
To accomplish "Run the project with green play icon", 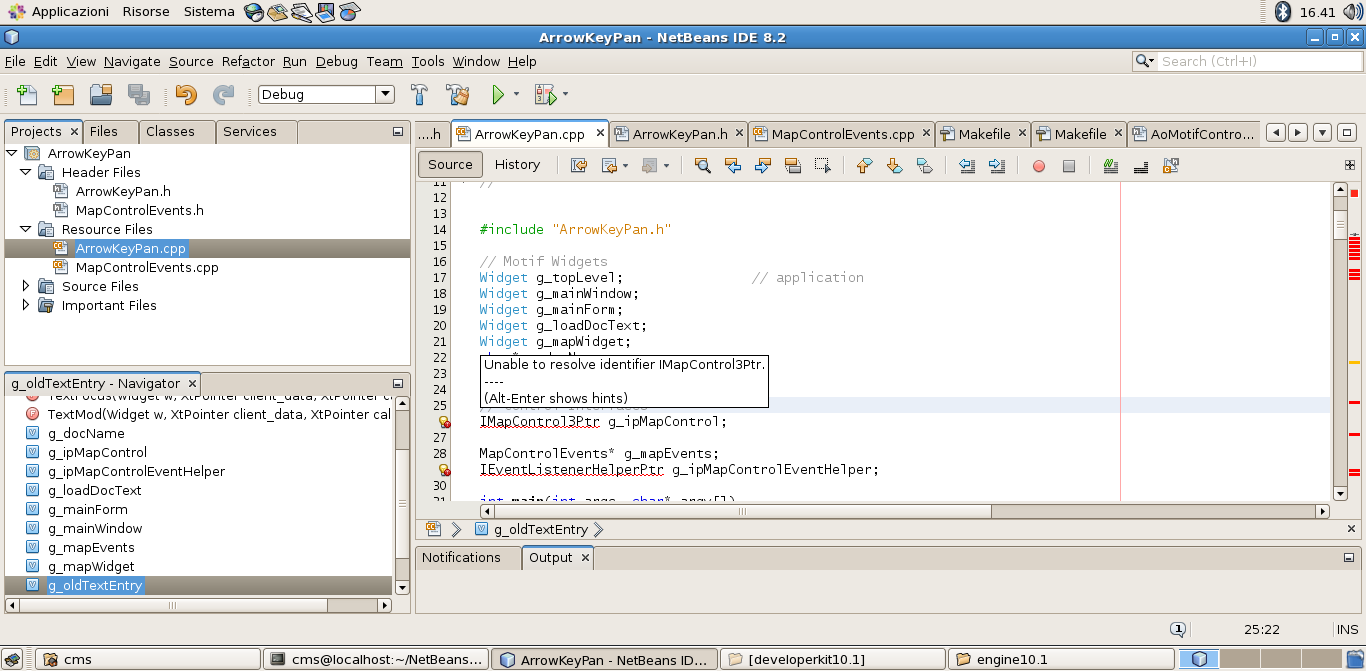I will [x=498, y=95].
